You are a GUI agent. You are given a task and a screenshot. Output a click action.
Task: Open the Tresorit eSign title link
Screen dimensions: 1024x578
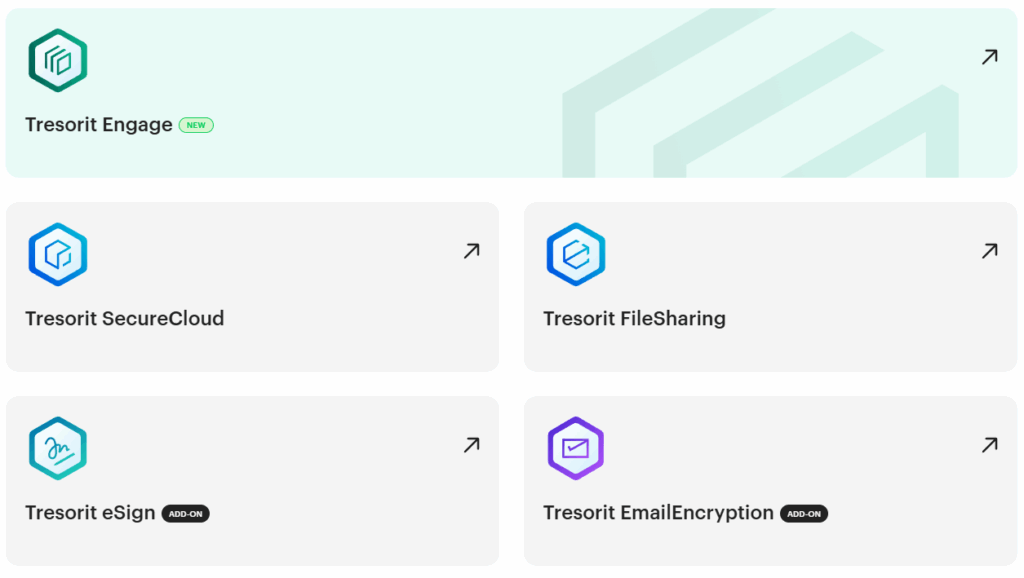coord(90,513)
